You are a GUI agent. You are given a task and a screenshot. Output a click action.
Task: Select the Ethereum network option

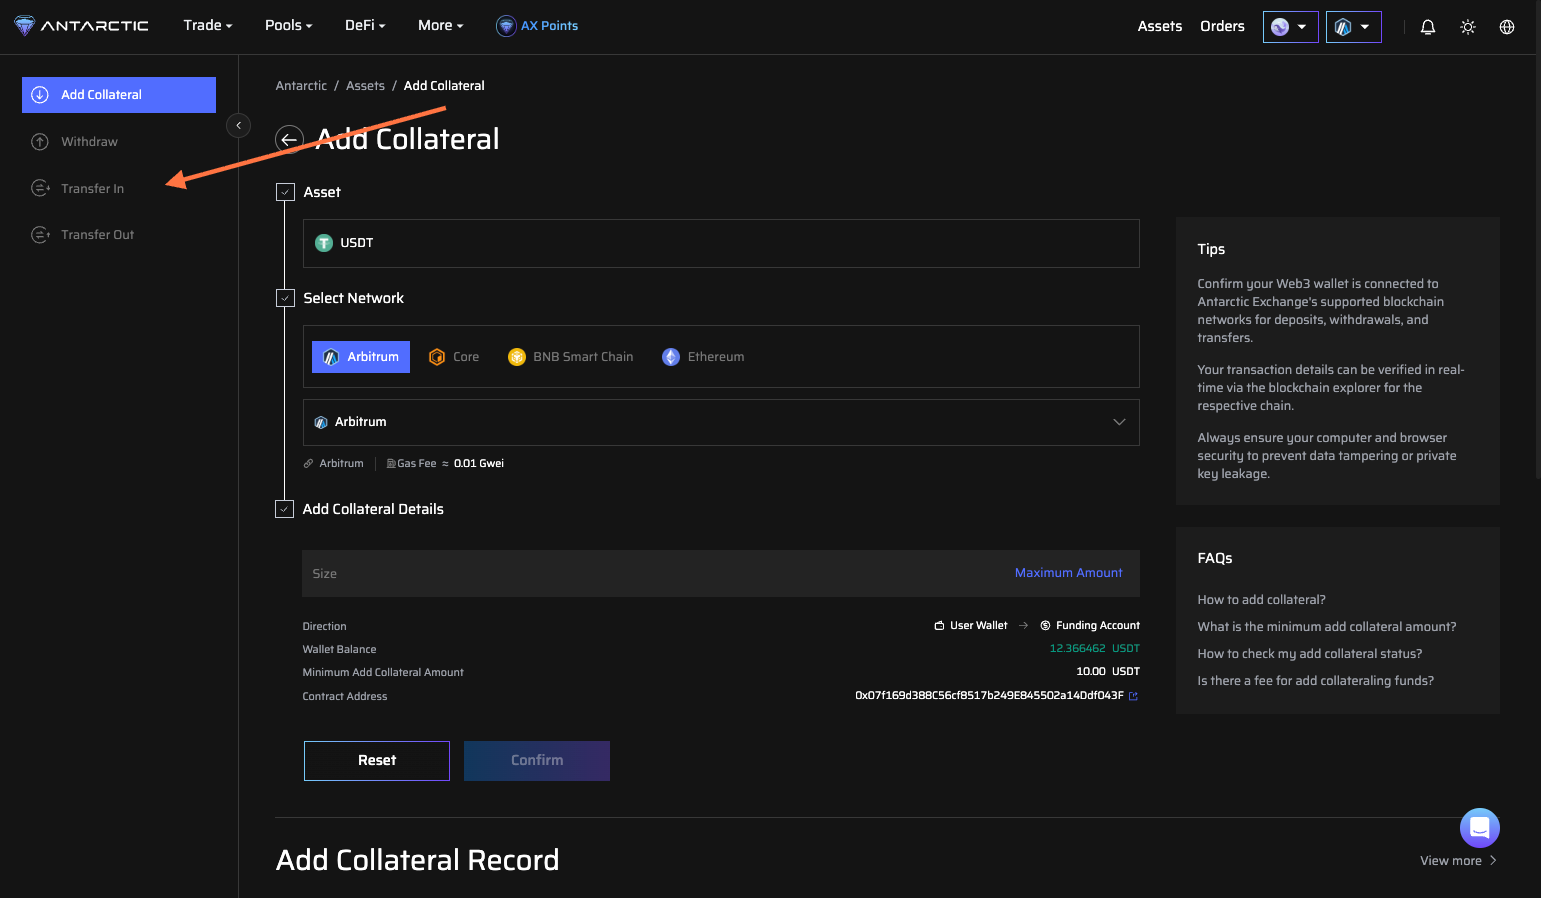coord(703,357)
